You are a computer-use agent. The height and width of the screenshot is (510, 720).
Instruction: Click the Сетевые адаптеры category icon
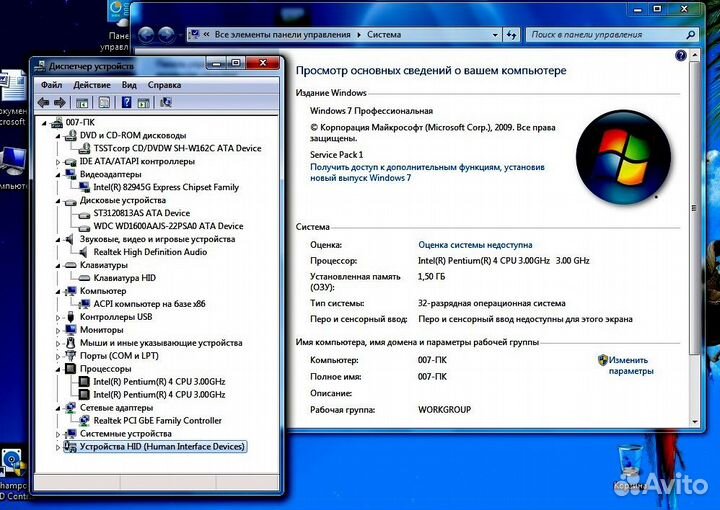[x=70, y=408]
